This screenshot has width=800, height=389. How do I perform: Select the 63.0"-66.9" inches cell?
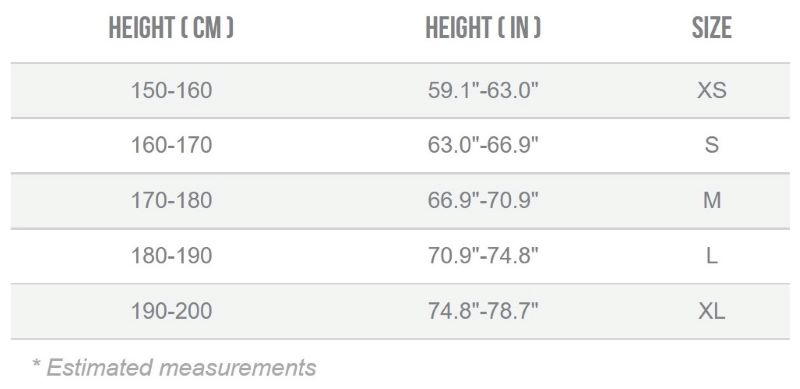click(x=483, y=145)
